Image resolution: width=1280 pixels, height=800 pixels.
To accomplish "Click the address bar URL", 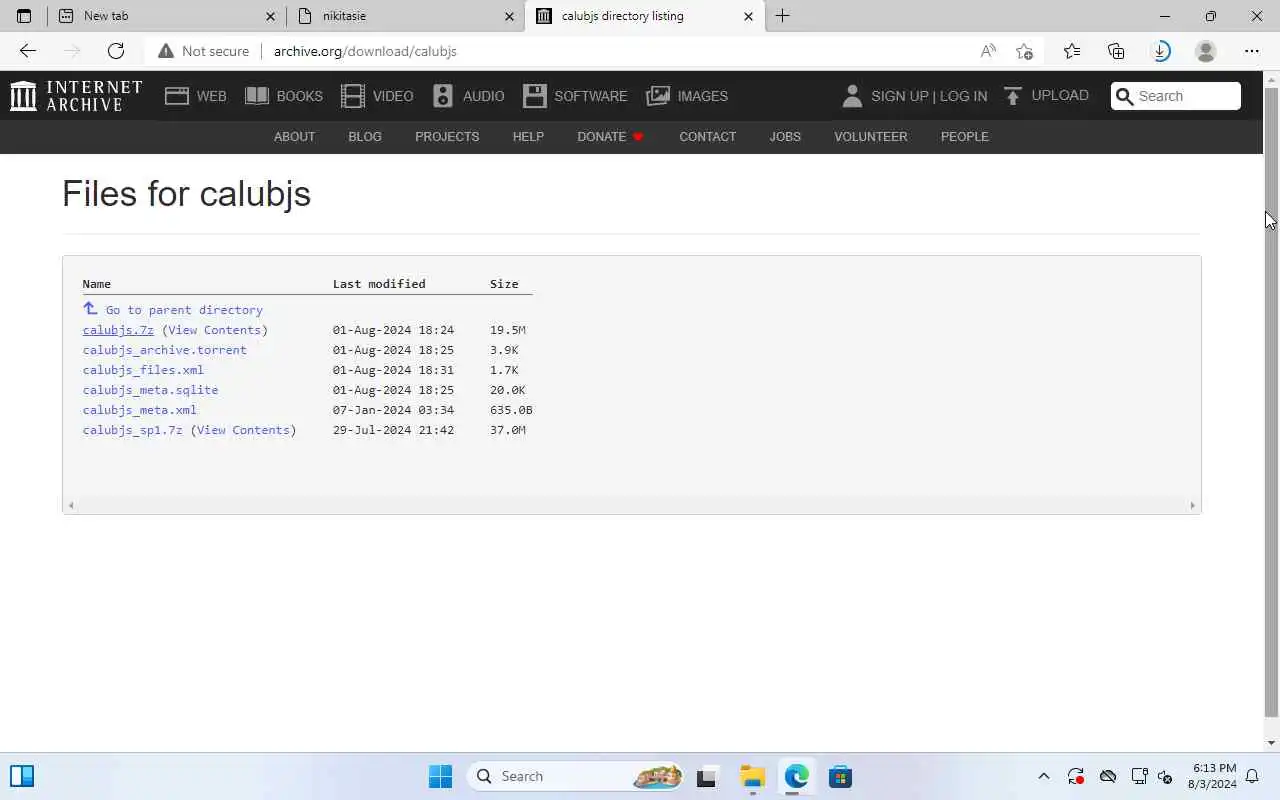I will (365, 51).
